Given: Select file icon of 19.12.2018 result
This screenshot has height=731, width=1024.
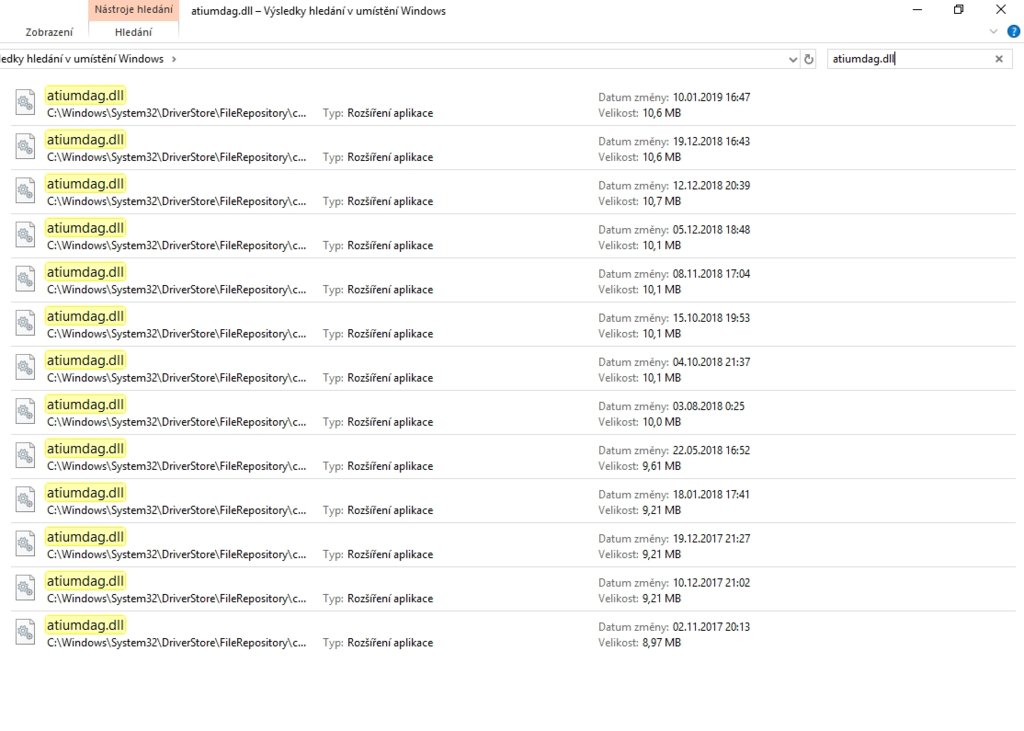Looking at the screenshot, I should pyautogui.click(x=26, y=147).
